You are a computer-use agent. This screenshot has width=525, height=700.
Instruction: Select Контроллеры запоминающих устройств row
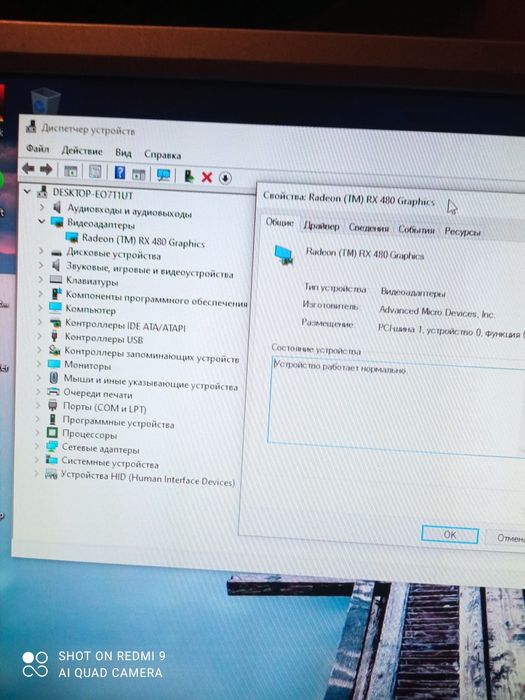152,355
